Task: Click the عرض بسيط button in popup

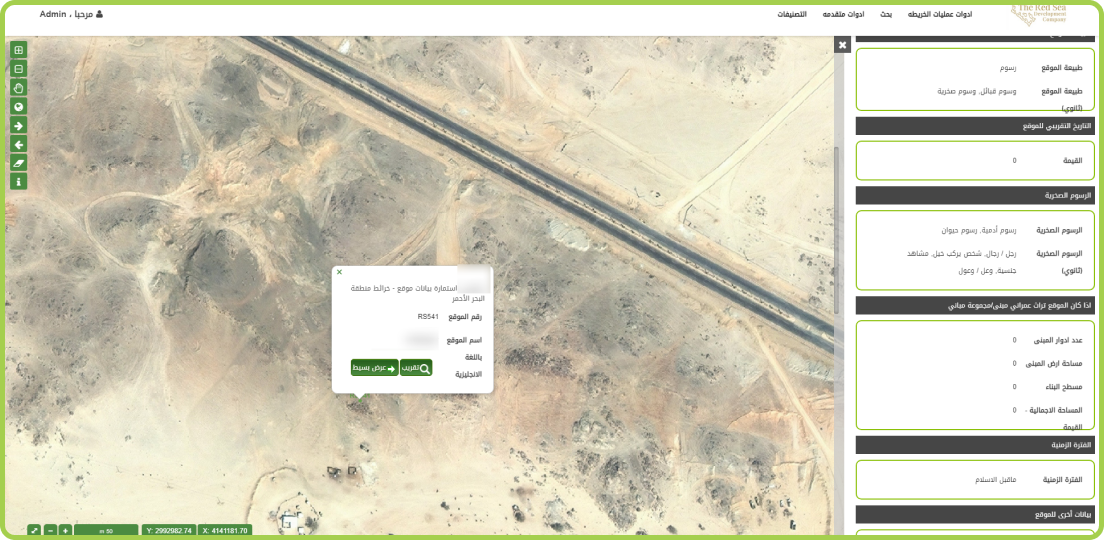Action: [x=374, y=368]
